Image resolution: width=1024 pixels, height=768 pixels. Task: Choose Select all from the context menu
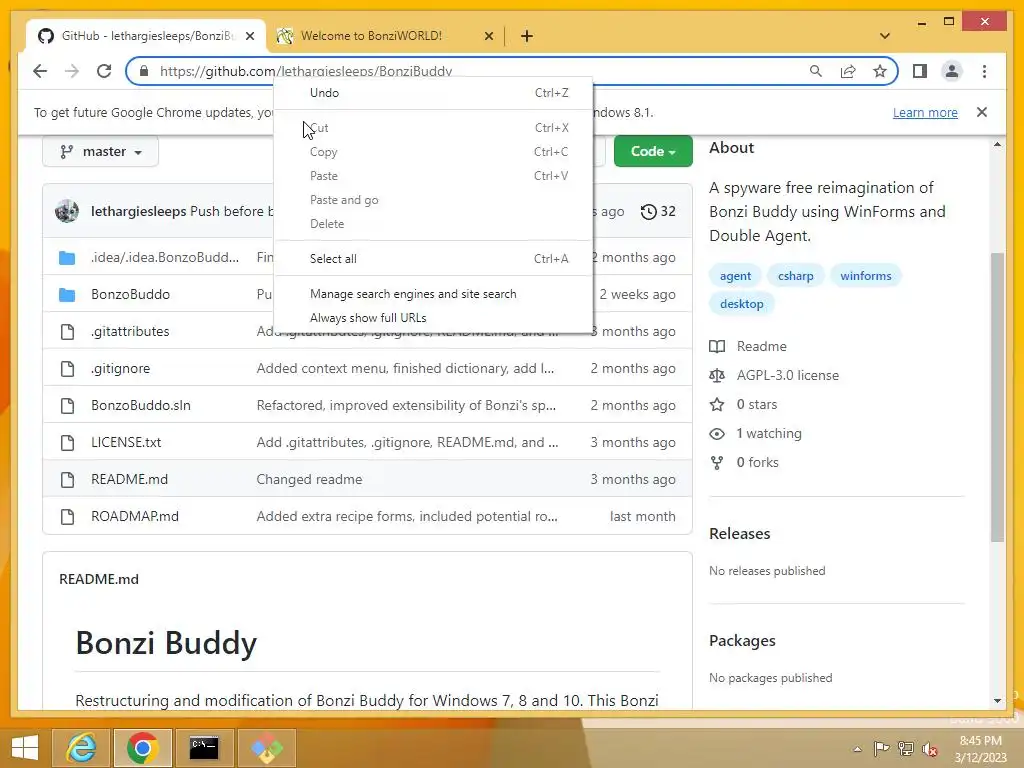[x=433, y=259]
